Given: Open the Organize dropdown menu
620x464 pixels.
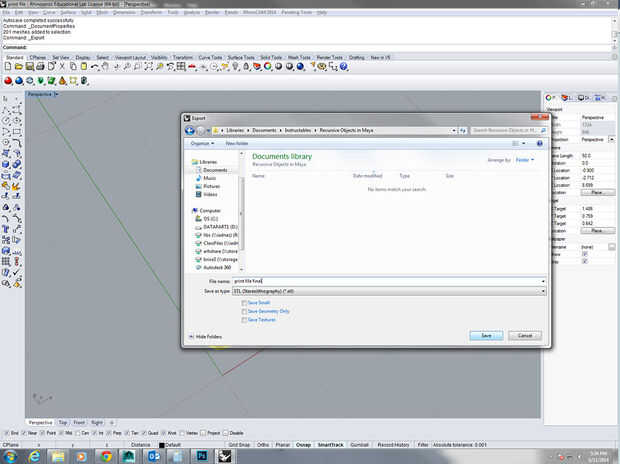Looking at the screenshot, I should coord(202,143).
